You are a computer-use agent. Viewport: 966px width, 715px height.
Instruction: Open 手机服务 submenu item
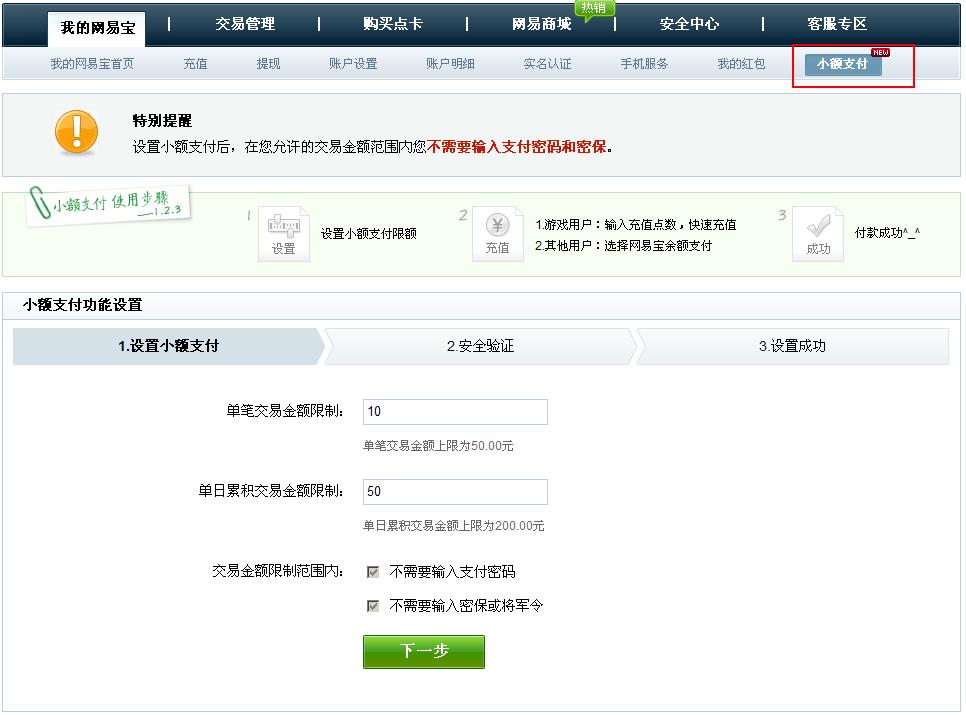click(644, 63)
